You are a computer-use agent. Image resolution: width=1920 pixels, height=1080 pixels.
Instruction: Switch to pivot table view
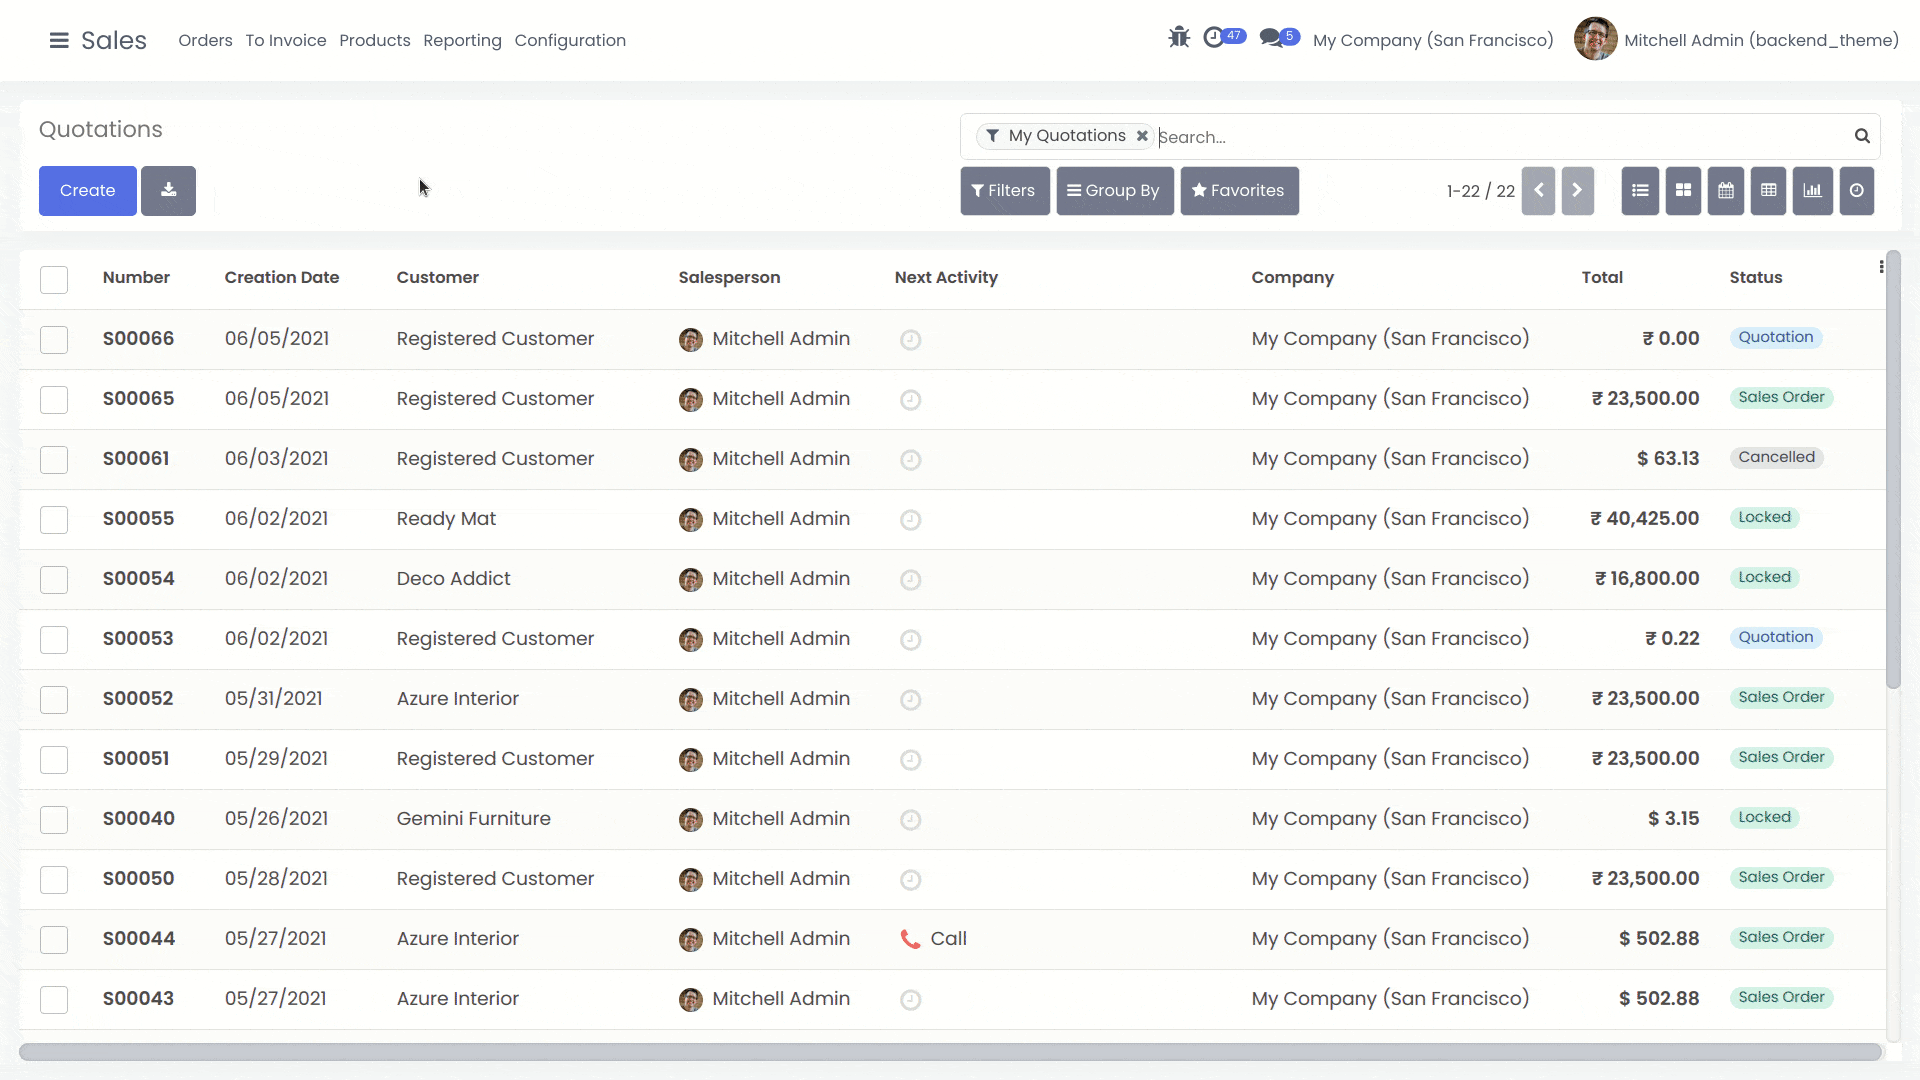coord(1768,191)
